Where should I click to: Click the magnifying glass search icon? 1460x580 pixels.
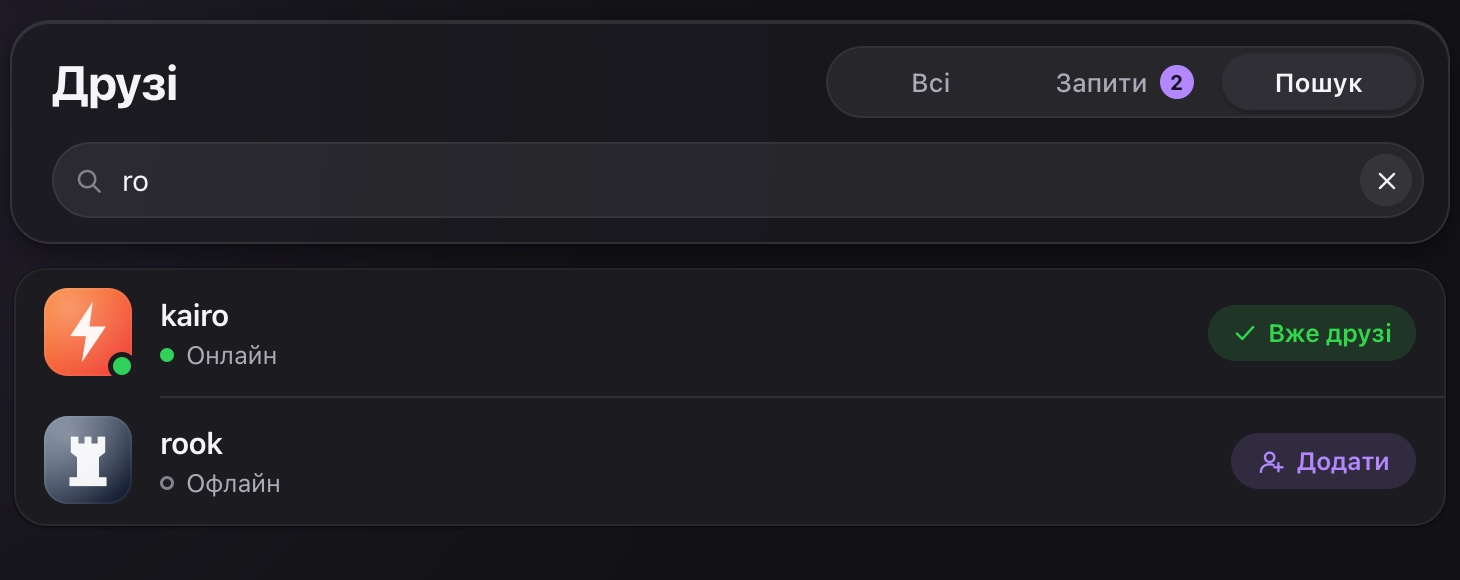(89, 181)
